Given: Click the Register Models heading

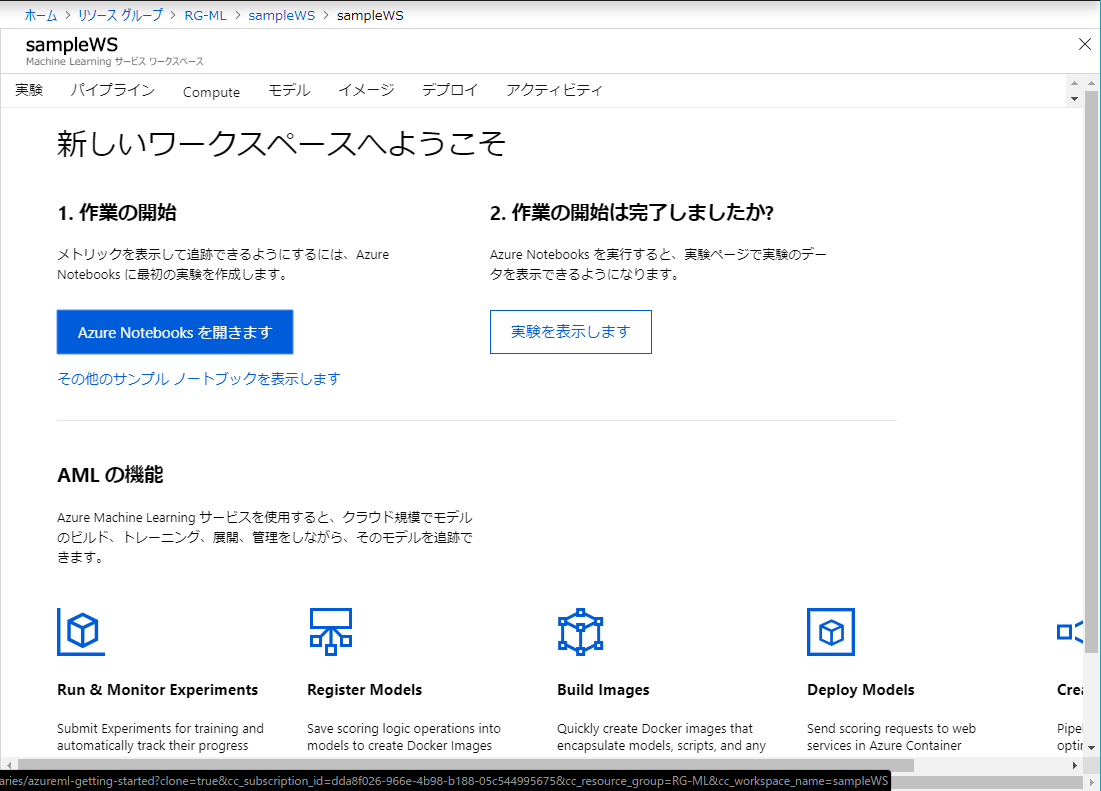Looking at the screenshot, I should coord(364,690).
